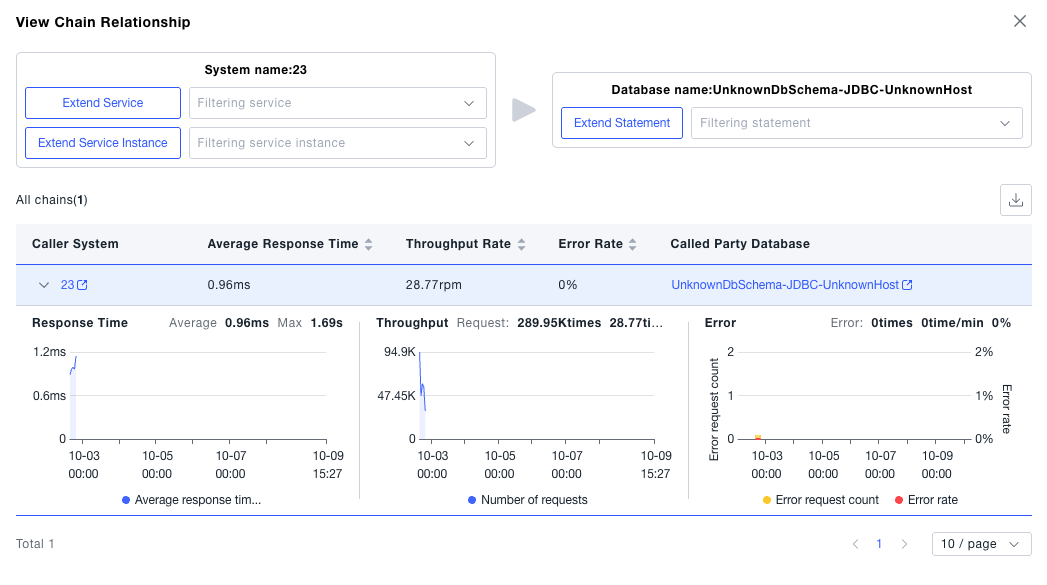Image resolution: width=1047 pixels, height=585 pixels.
Task: Open external link icon beside UnknownDbSchema-JDBC-UnknownHost
Action: tap(907, 285)
